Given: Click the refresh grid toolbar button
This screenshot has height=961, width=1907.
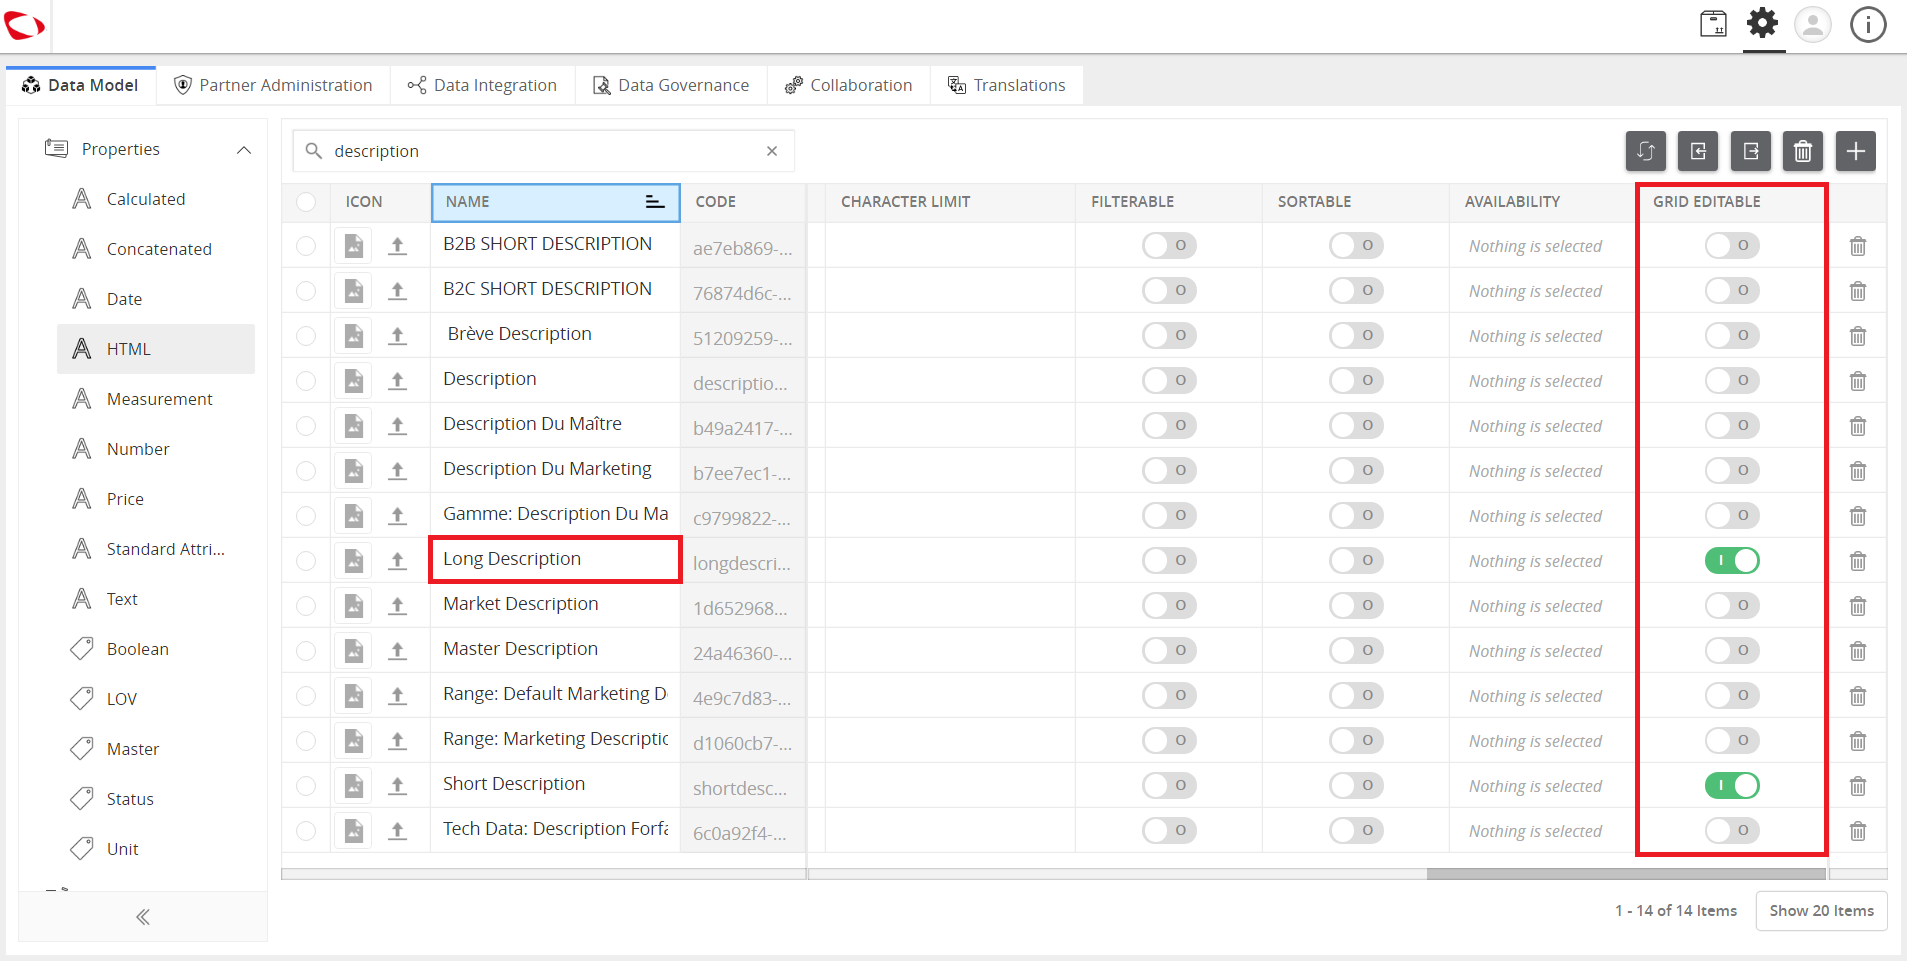Looking at the screenshot, I should click(1645, 151).
